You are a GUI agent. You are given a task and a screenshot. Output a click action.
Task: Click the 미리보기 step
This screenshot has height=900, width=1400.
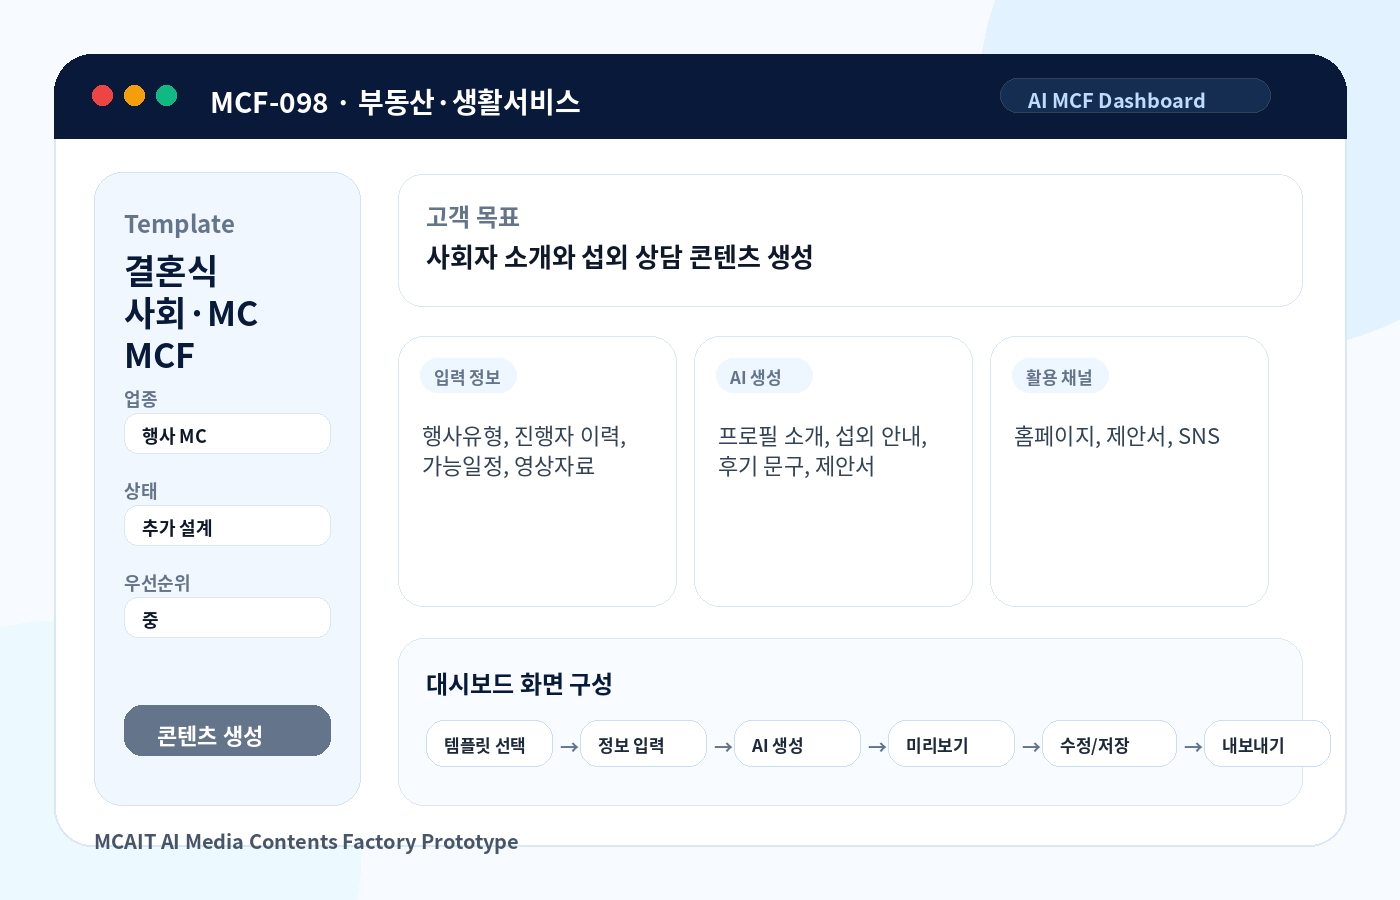pyautogui.click(x=951, y=744)
